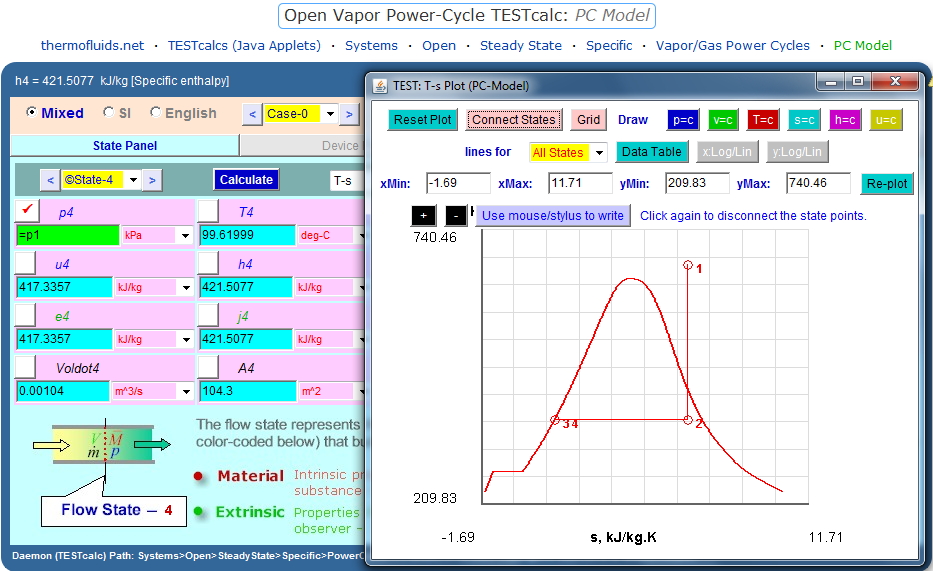The width and height of the screenshot is (933, 571).
Task: Open the Open breadcrumb link
Action: pyautogui.click(x=439, y=45)
